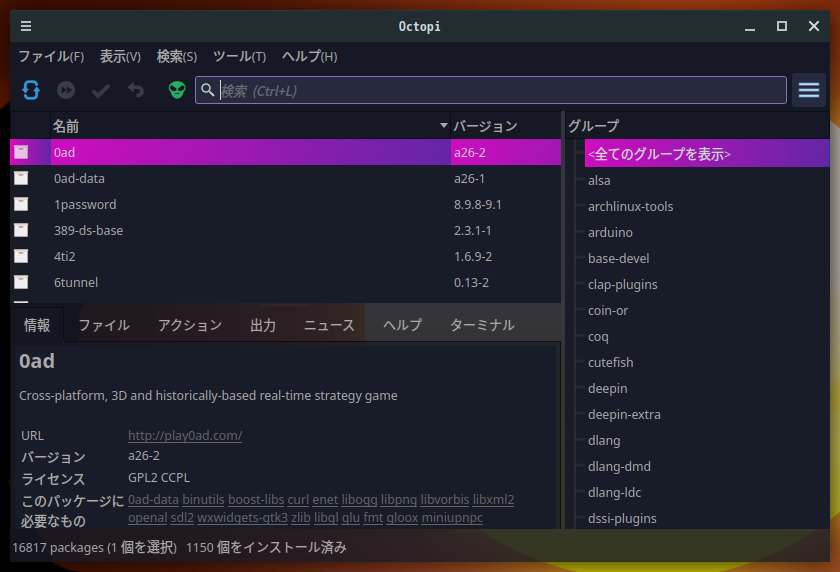Image resolution: width=840 pixels, height=572 pixels.
Task: Open the 表示(V) menu
Action: coord(121,56)
